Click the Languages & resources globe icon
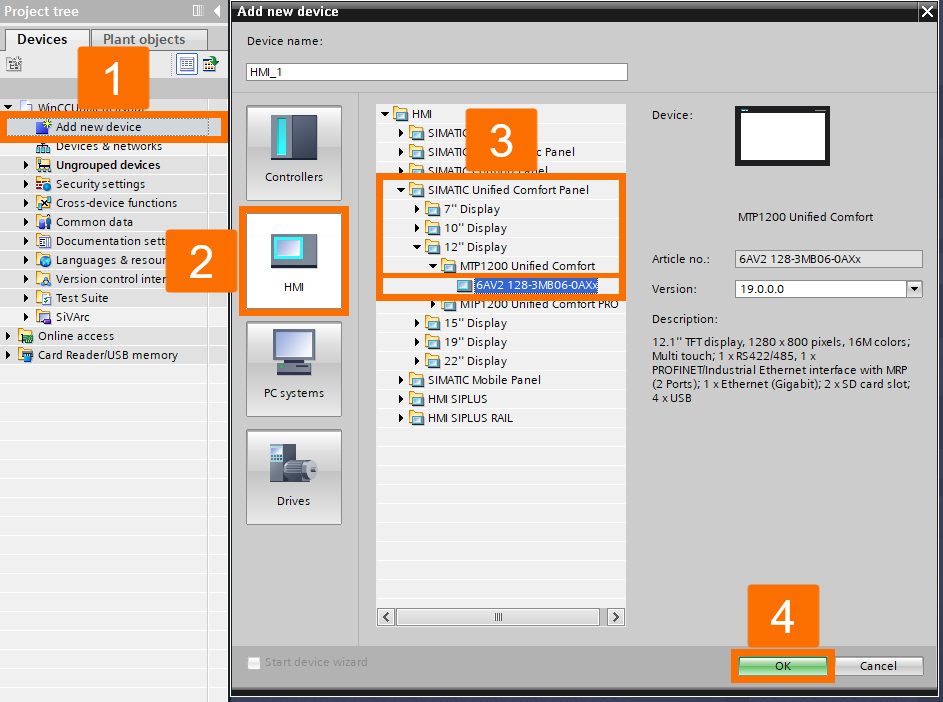 (43, 260)
